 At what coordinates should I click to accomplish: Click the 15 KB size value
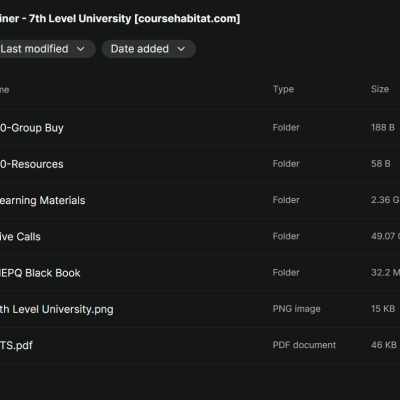(383, 309)
